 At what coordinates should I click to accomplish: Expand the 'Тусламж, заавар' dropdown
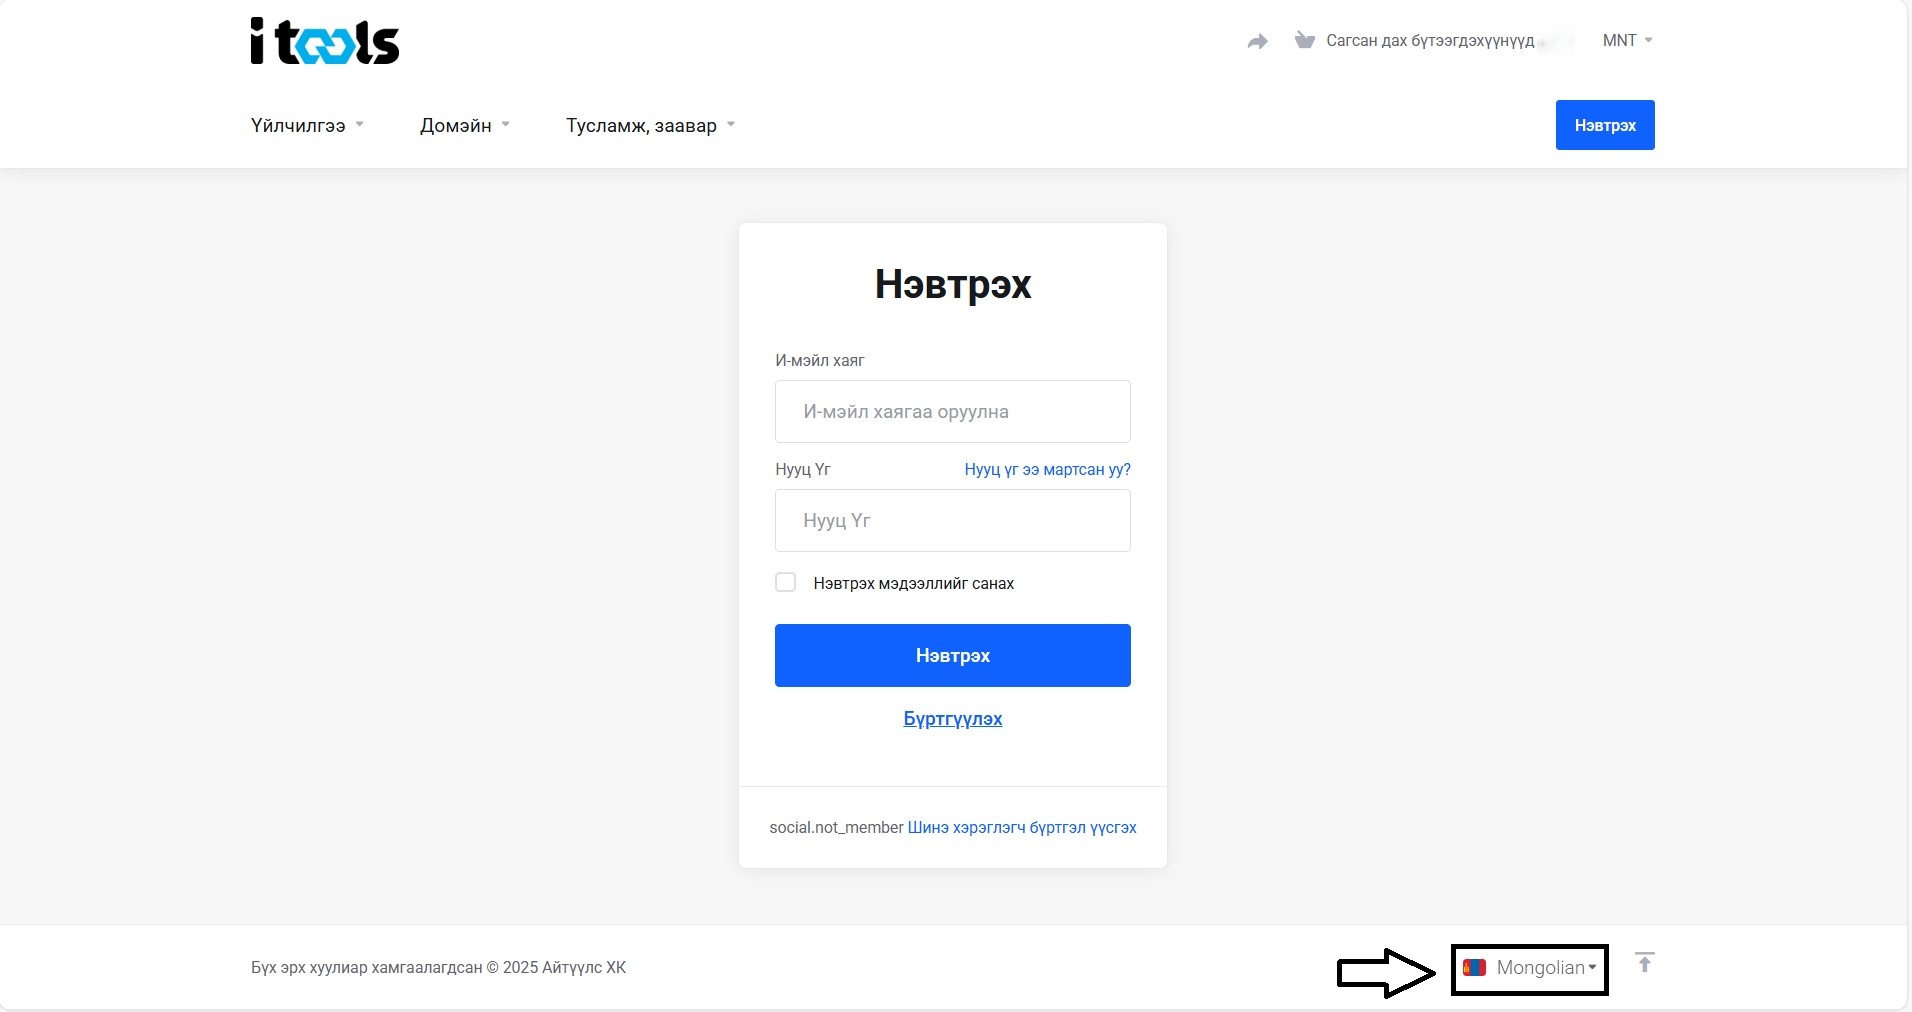pos(650,126)
